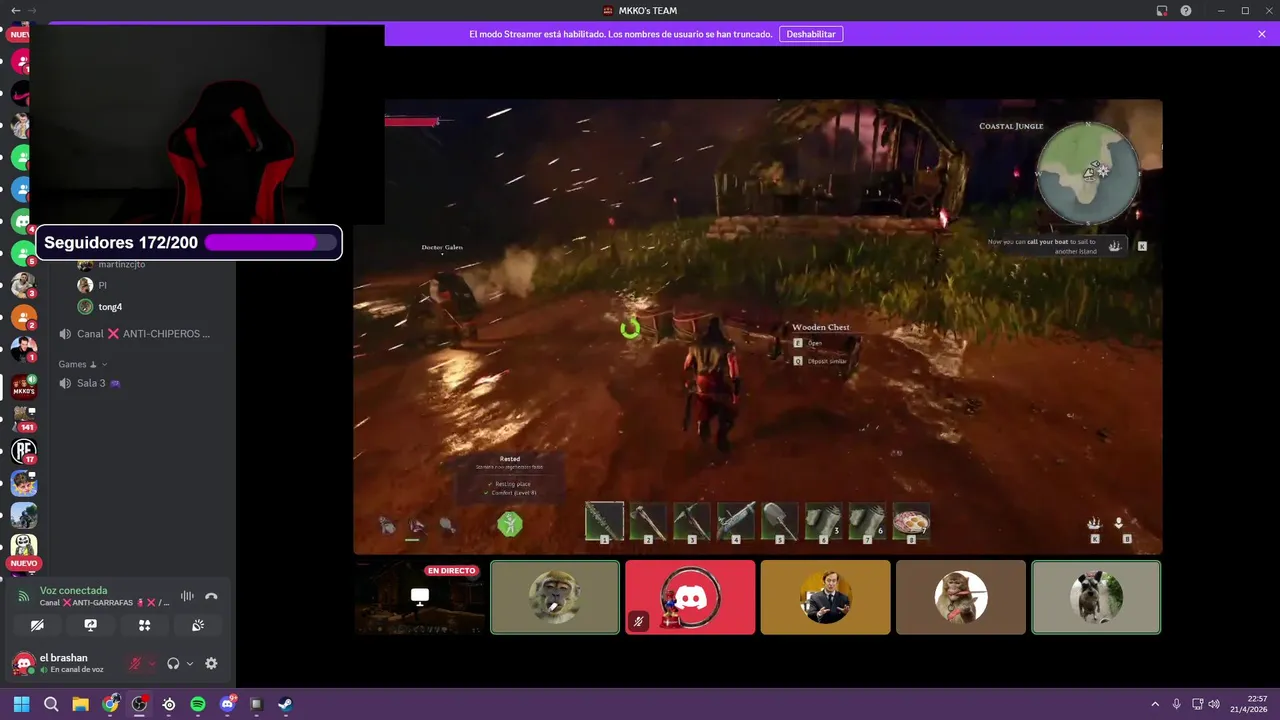Open system volume tray icon
Image resolution: width=1280 pixels, height=720 pixels.
point(1213,704)
